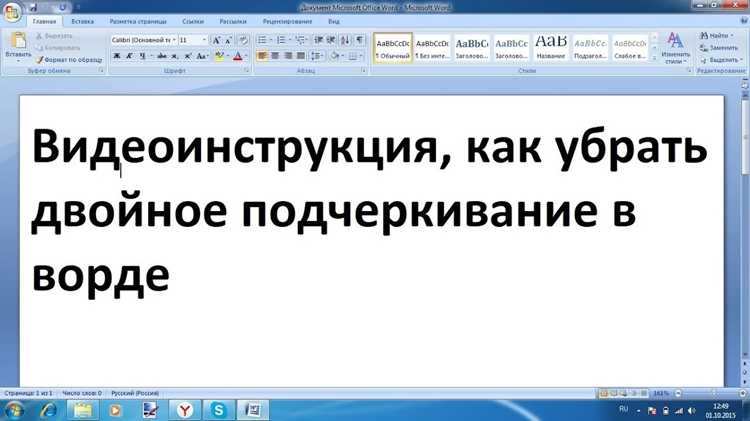Switch to the Ссылки (References) tab
Image resolution: width=750 pixels, height=421 pixels.
[x=193, y=22]
